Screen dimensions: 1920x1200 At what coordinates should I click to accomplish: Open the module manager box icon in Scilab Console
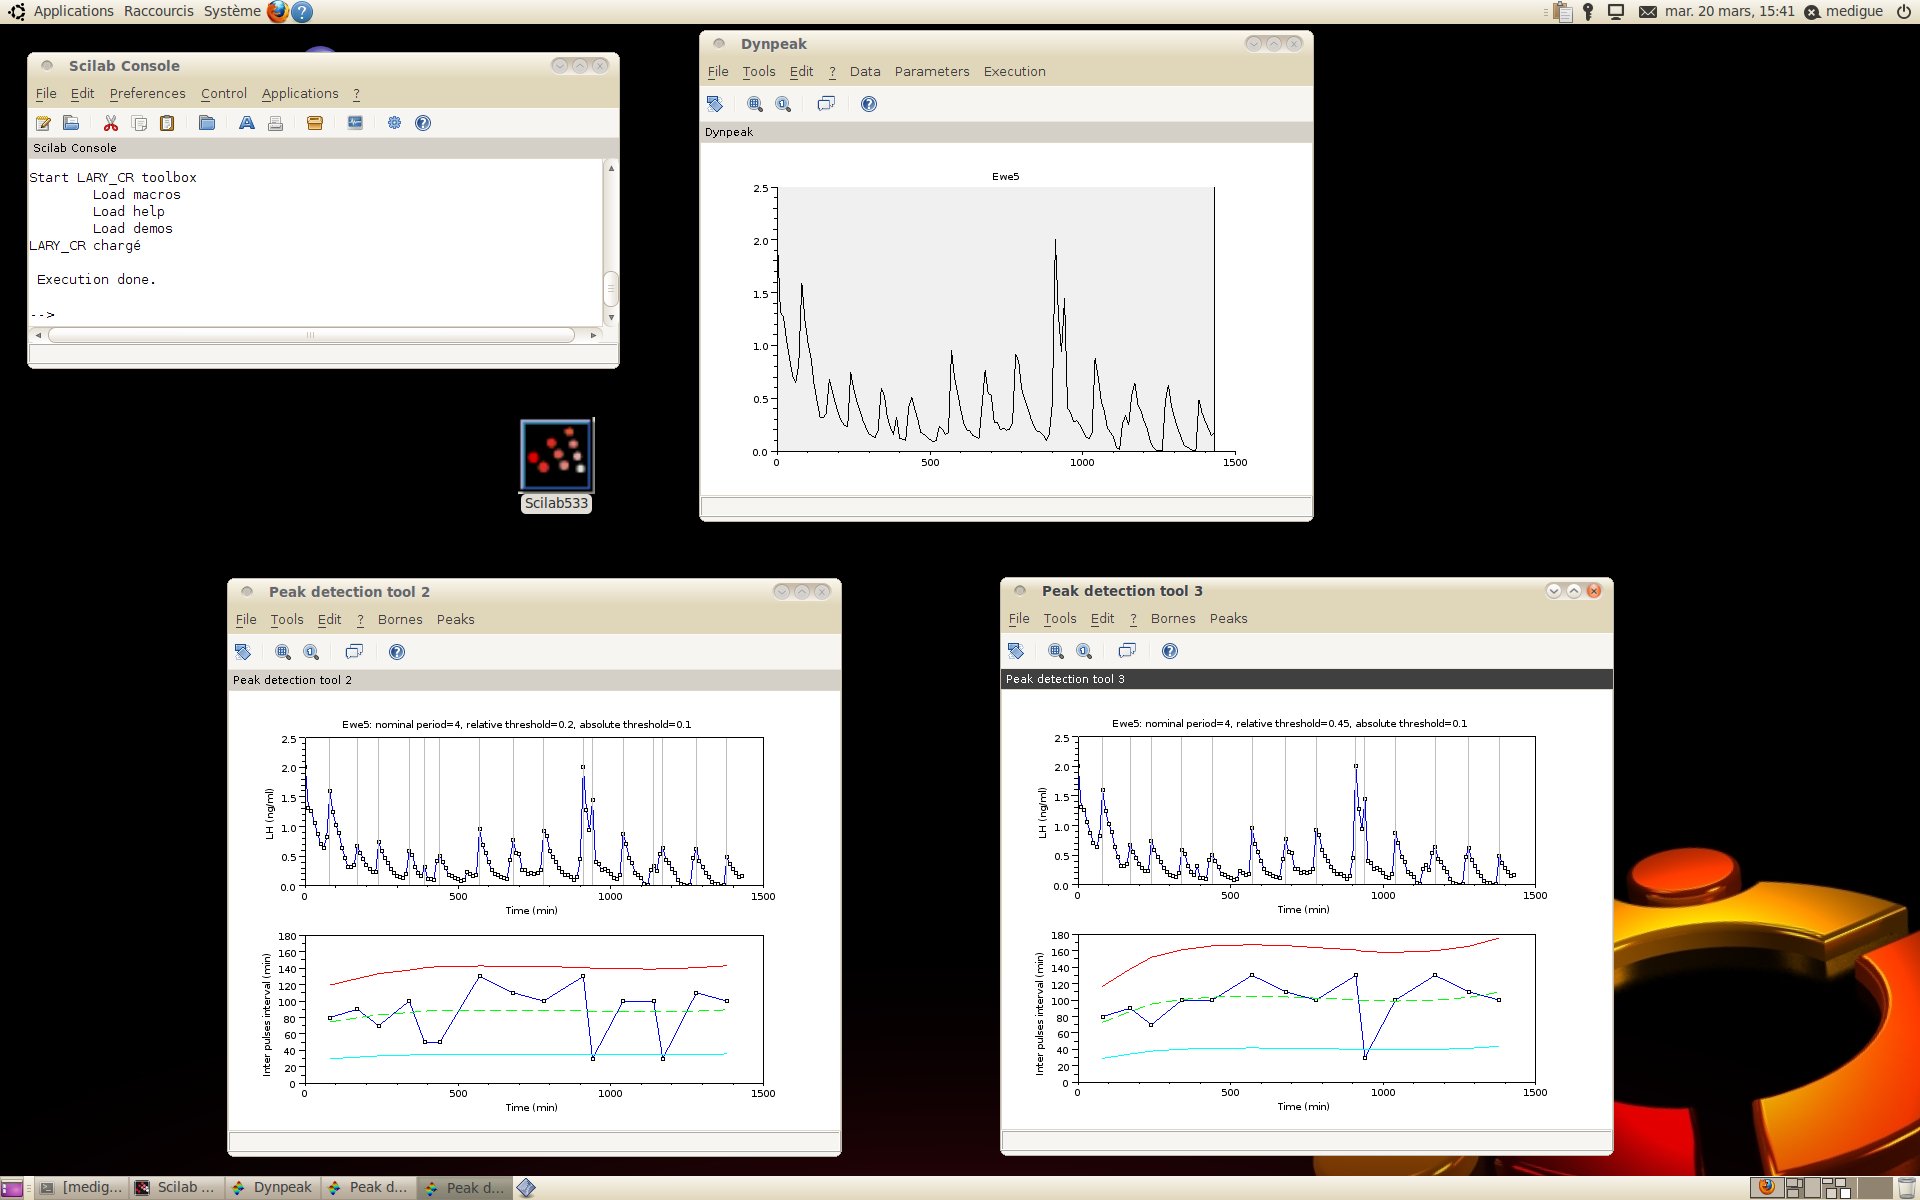[315, 123]
